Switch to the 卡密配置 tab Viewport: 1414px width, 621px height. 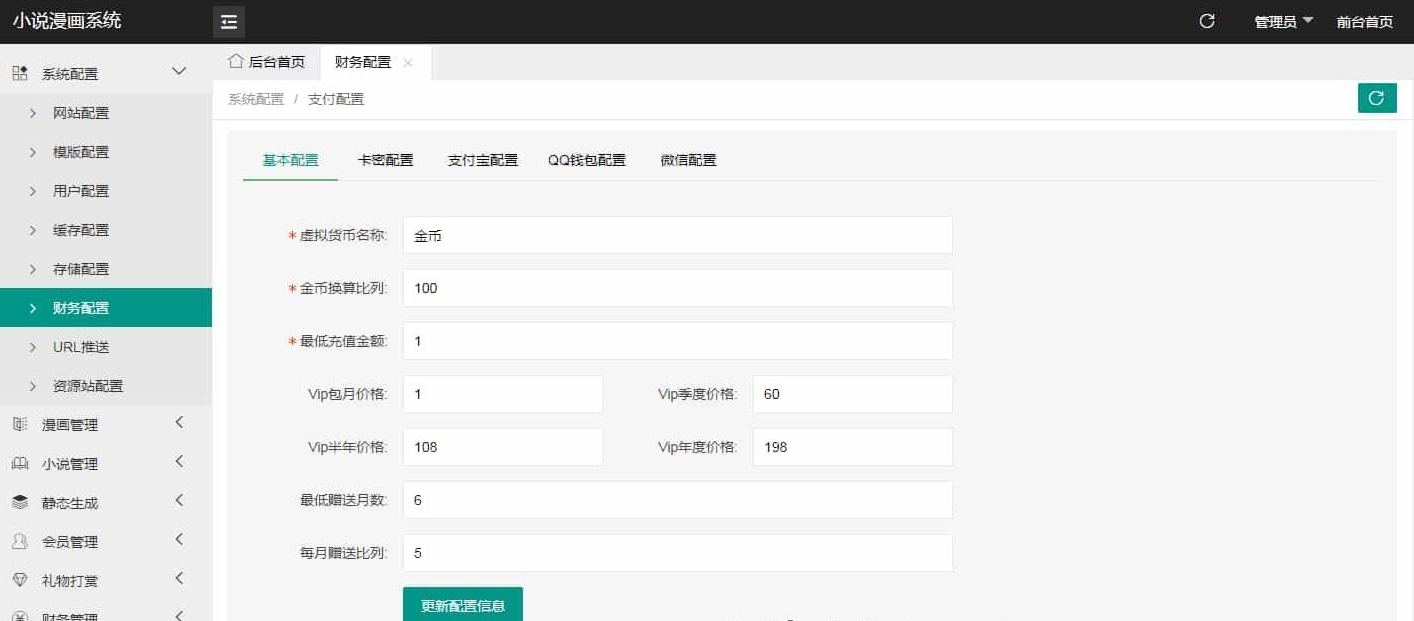pyautogui.click(x=385, y=160)
